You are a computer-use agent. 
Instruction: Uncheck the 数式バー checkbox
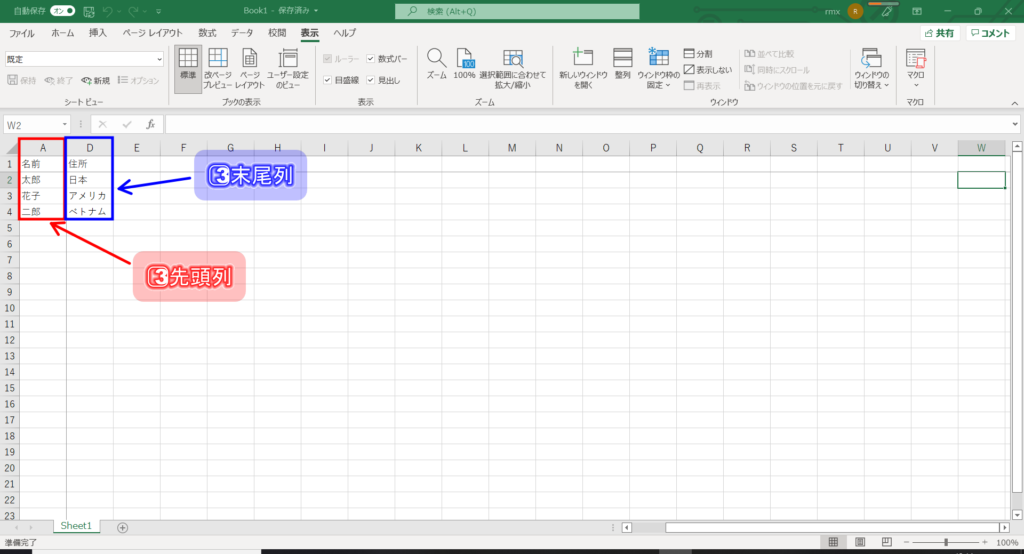point(371,59)
